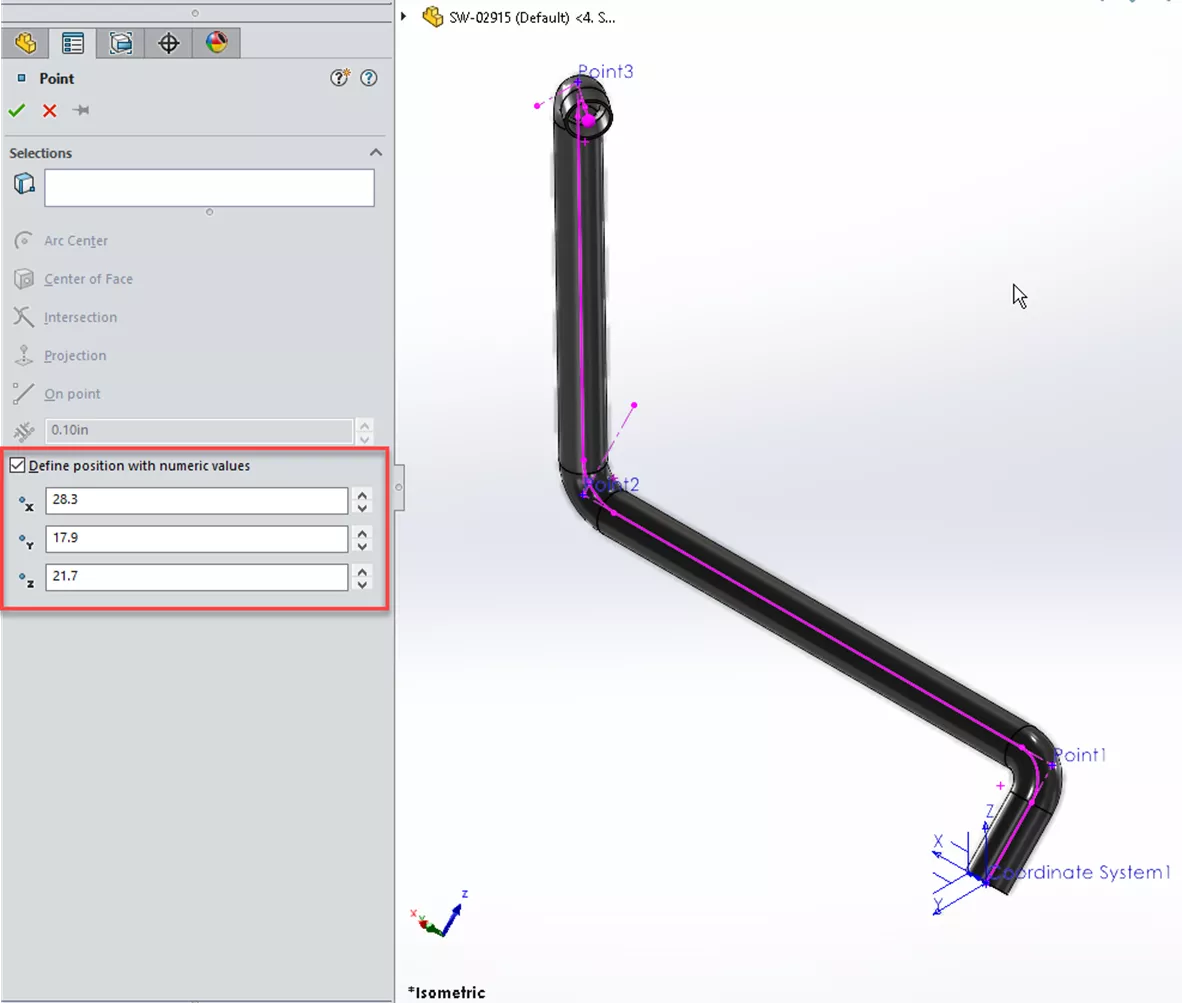Open the ConfigurationManager tab
Viewport: 1182px width, 1003px height.
121,43
